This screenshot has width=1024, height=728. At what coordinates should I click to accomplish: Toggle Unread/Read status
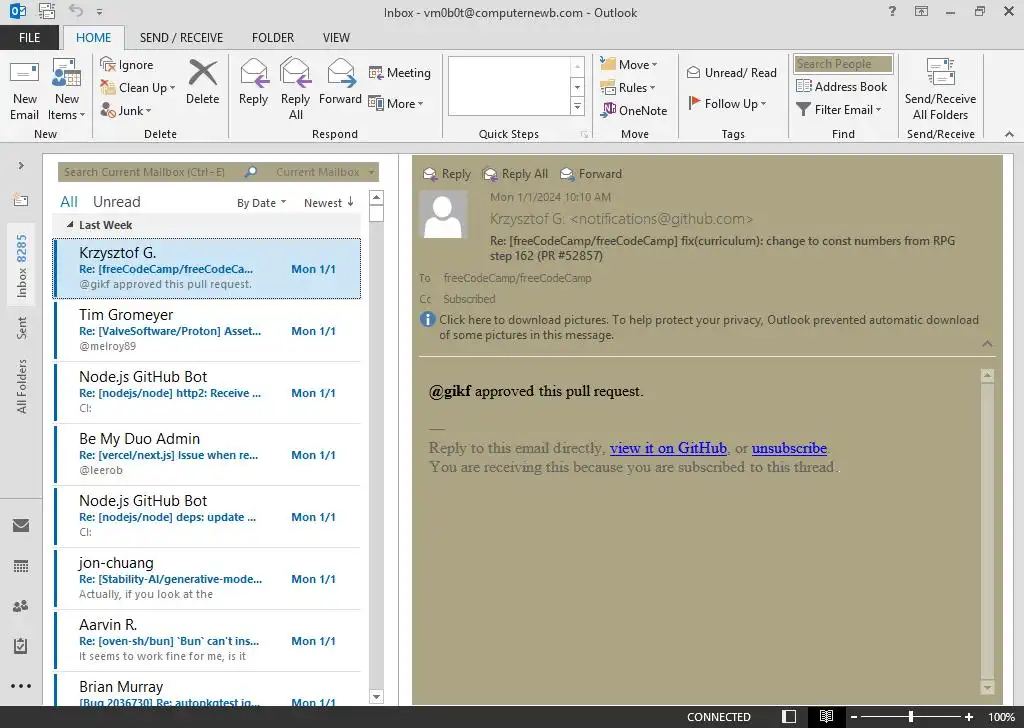pos(731,72)
